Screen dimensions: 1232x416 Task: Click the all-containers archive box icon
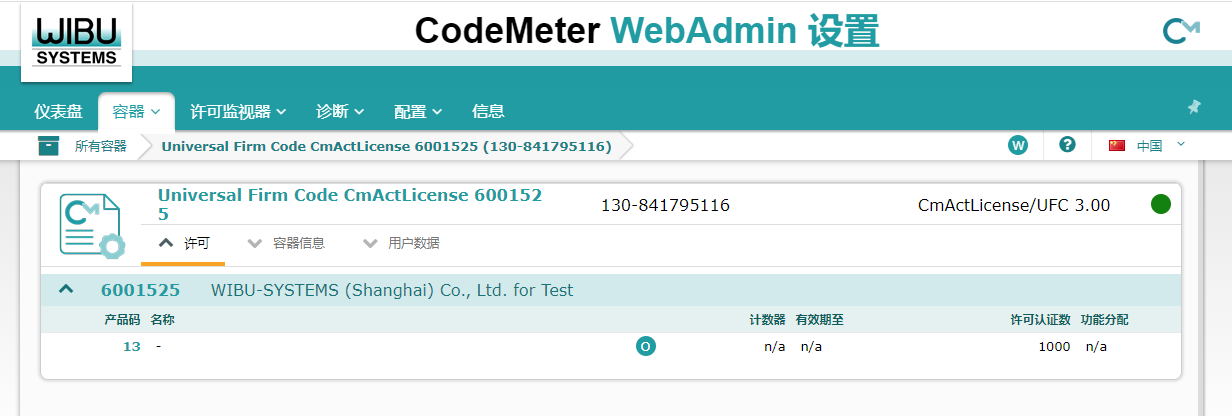tap(49, 146)
